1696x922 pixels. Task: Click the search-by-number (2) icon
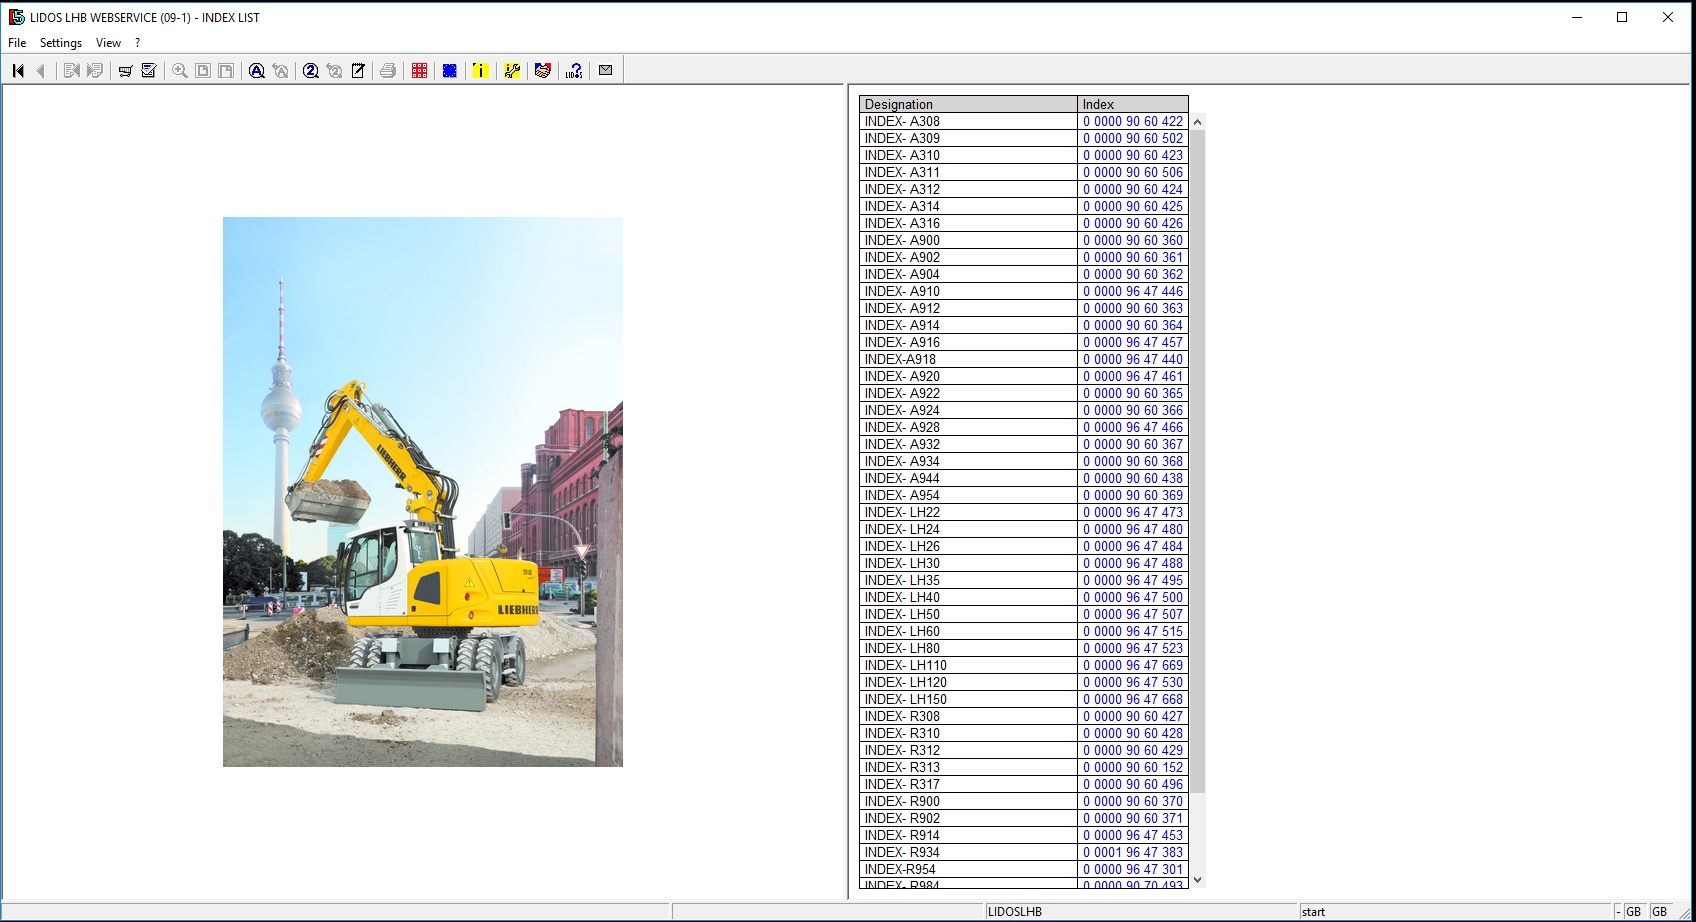[311, 70]
